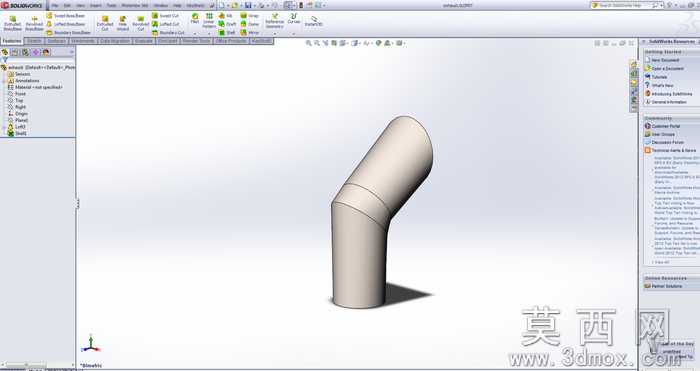Click the Linear Pattern tool
This screenshot has height=371, width=700.
tap(209, 21)
